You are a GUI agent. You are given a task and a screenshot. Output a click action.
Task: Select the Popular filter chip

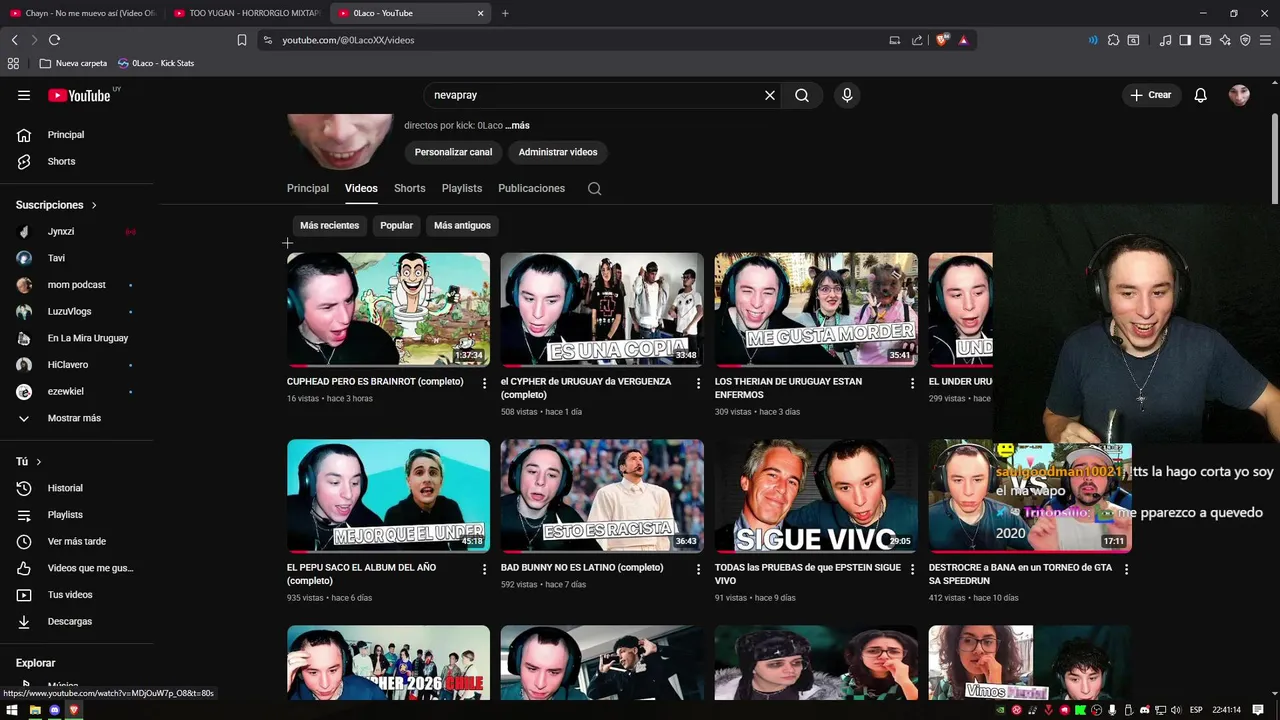tap(396, 225)
